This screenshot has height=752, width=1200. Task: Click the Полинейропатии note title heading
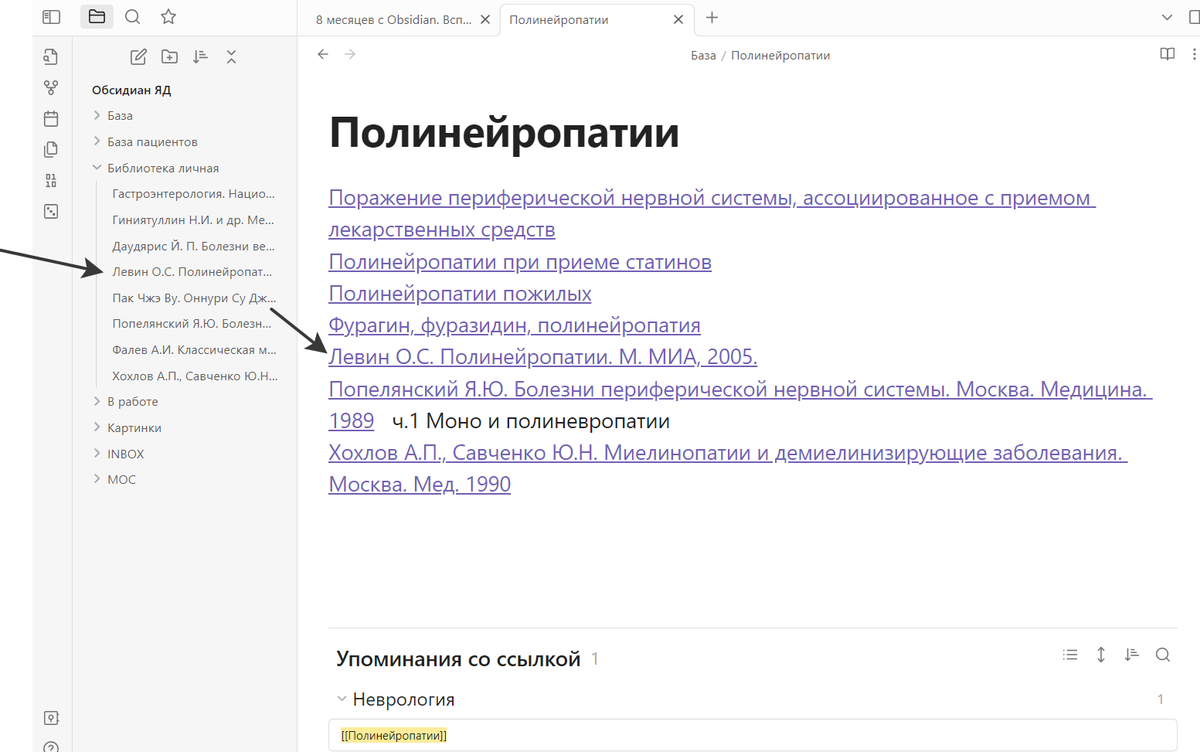coord(504,133)
